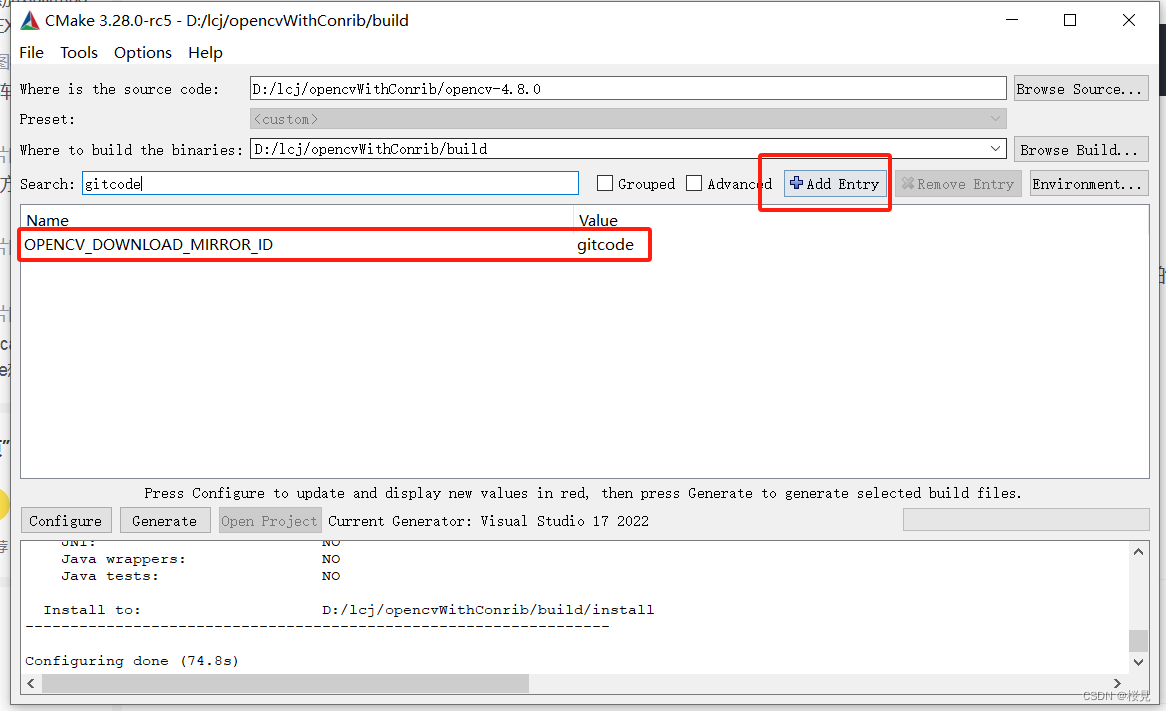This screenshot has height=711, width=1166.
Task: Maximize the CMake window
Action: 1070,20
